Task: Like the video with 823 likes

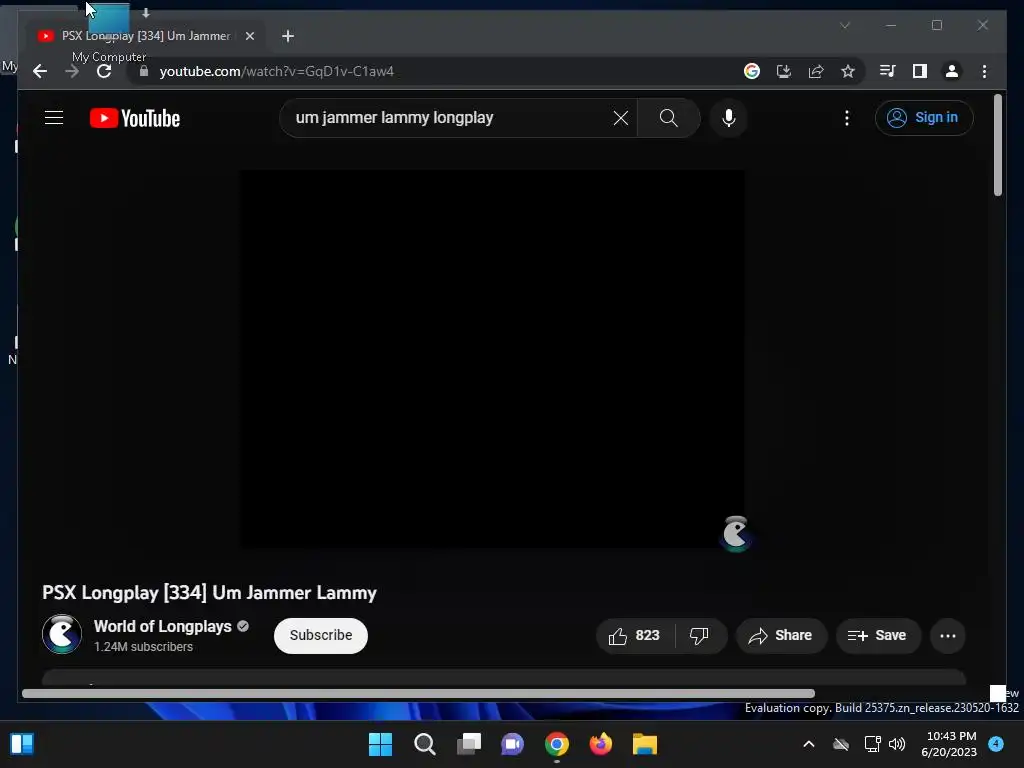Action: coord(635,635)
